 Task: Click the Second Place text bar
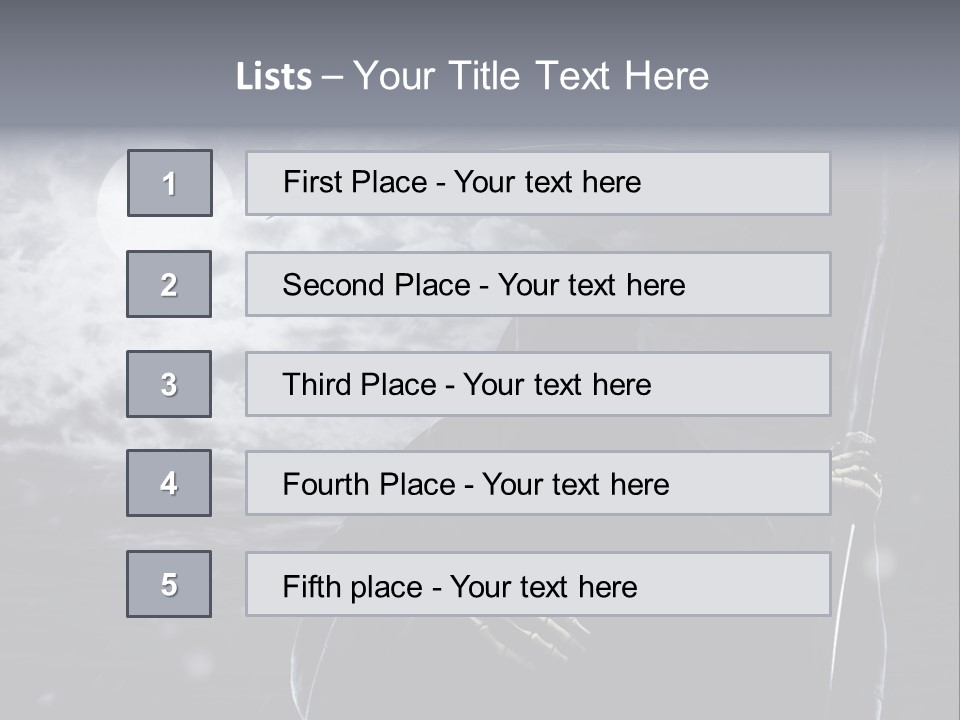point(538,284)
